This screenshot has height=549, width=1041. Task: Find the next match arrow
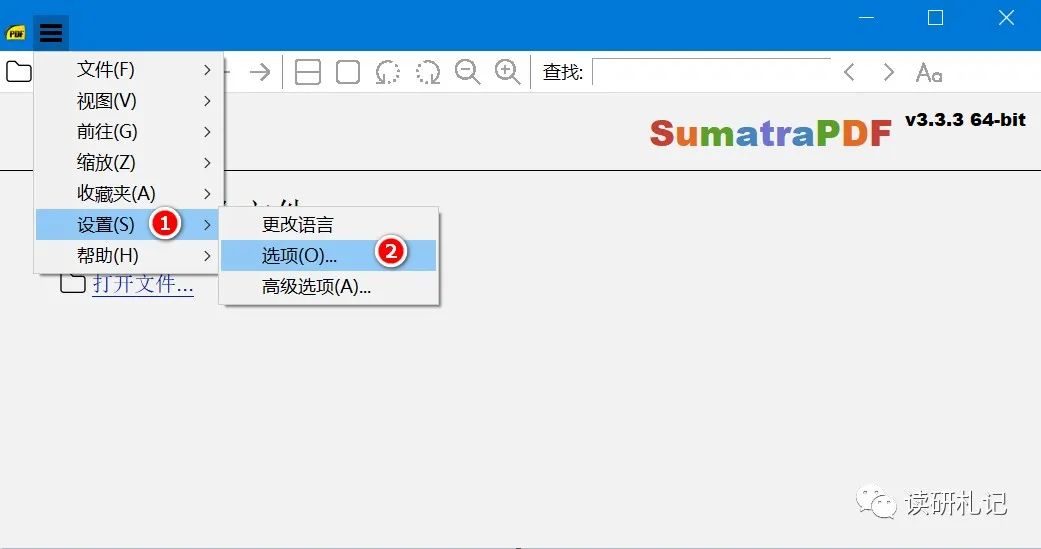(x=888, y=72)
